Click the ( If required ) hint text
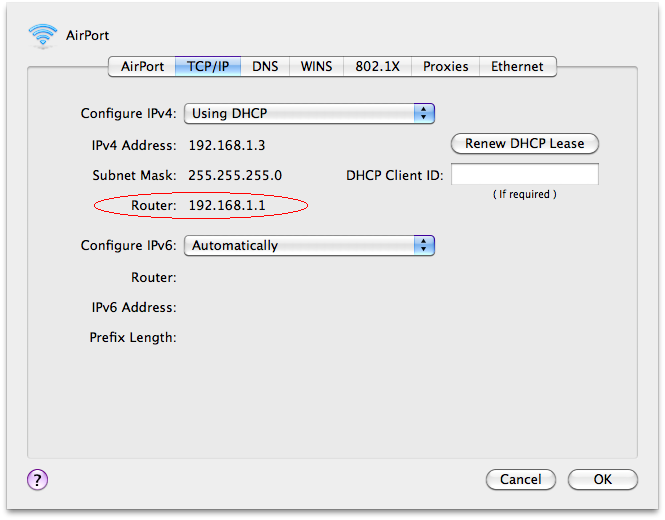665x520 pixels. [x=525, y=194]
